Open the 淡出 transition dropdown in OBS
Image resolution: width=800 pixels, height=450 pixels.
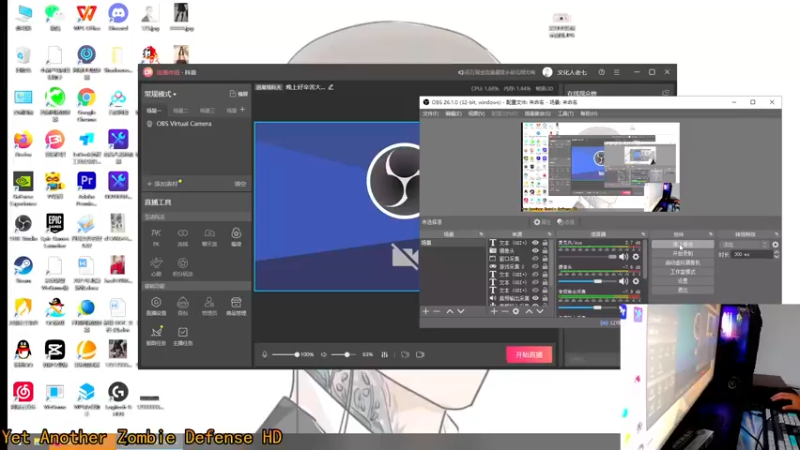click(x=745, y=245)
